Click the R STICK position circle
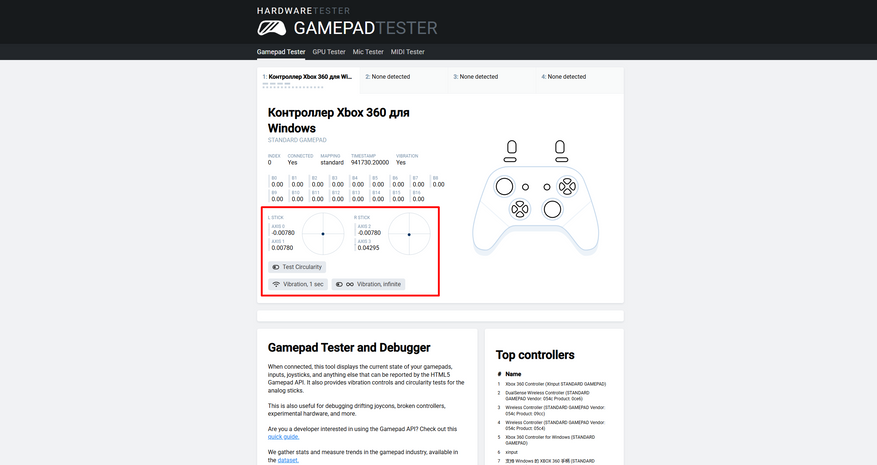This screenshot has height=465, width=877. click(409, 234)
